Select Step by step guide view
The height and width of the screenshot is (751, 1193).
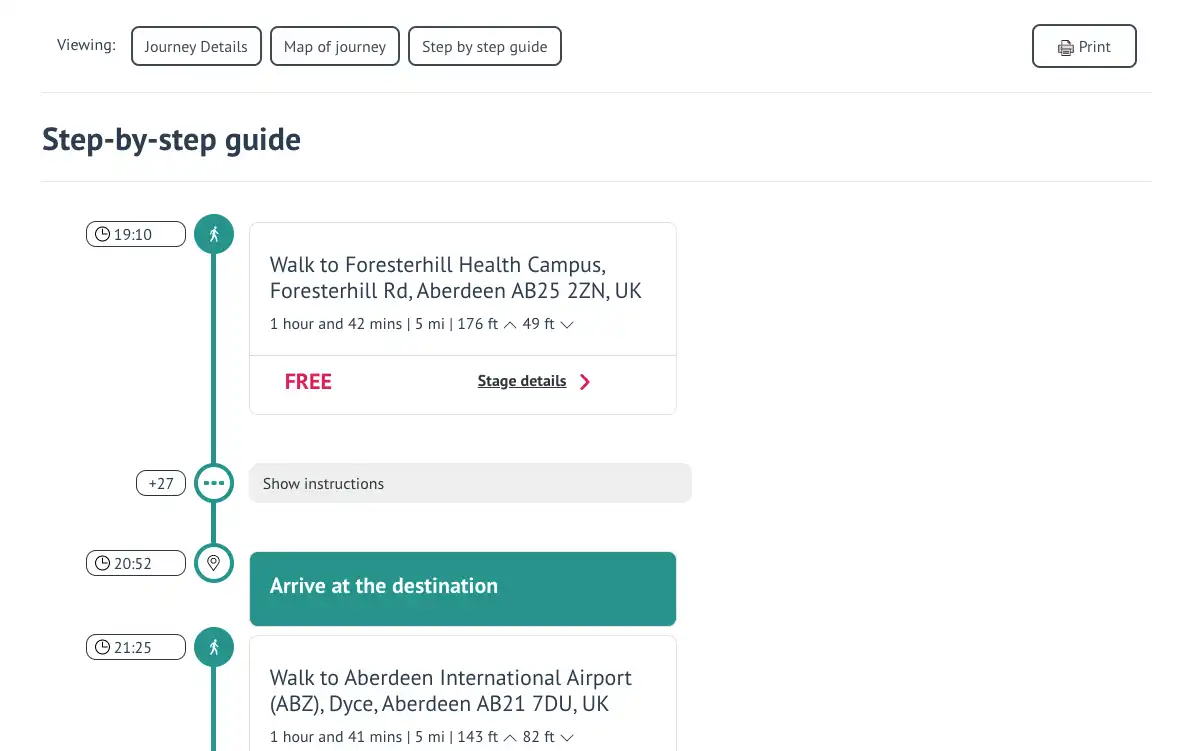click(x=485, y=46)
